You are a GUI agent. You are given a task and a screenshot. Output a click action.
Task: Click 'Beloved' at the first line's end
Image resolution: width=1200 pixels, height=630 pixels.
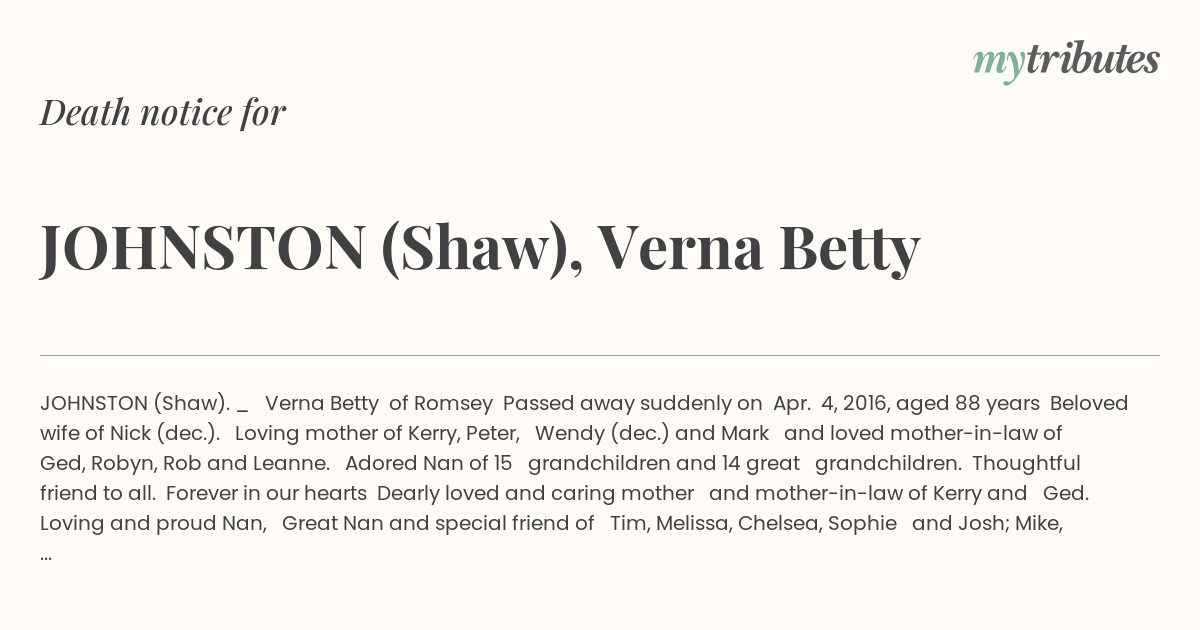click(x=1088, y=403)
